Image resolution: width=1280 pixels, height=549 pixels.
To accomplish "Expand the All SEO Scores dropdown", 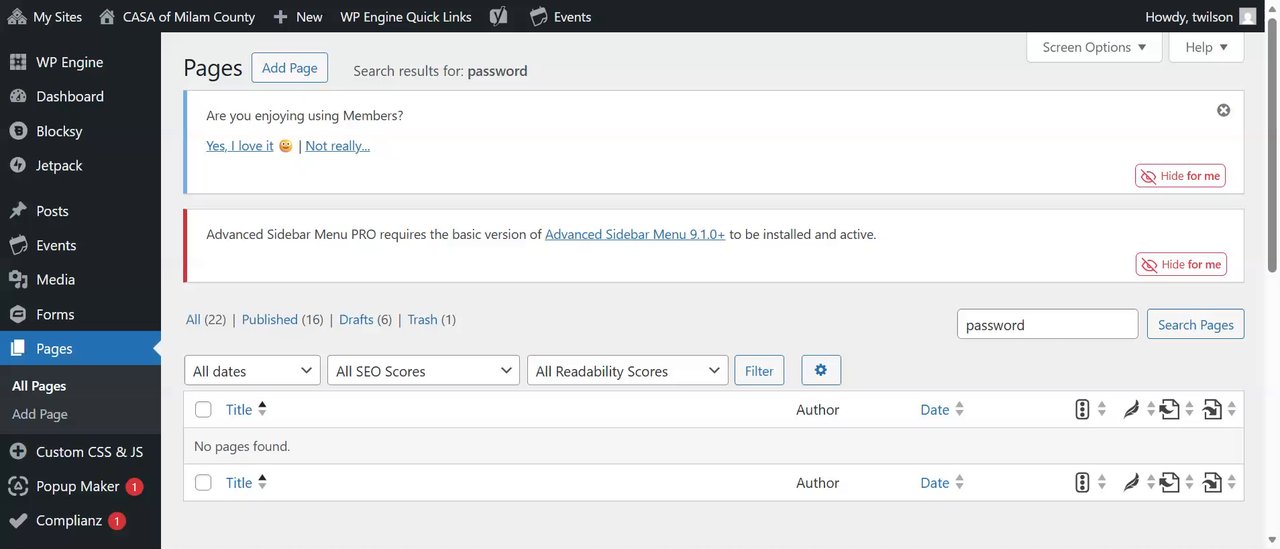I will (x=423, y=371).
